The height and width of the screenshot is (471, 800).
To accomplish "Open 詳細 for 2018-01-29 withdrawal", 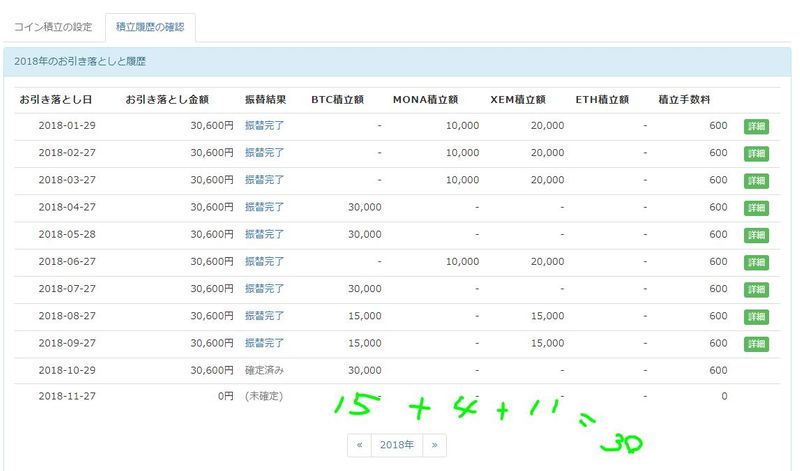I will point(755,127).
